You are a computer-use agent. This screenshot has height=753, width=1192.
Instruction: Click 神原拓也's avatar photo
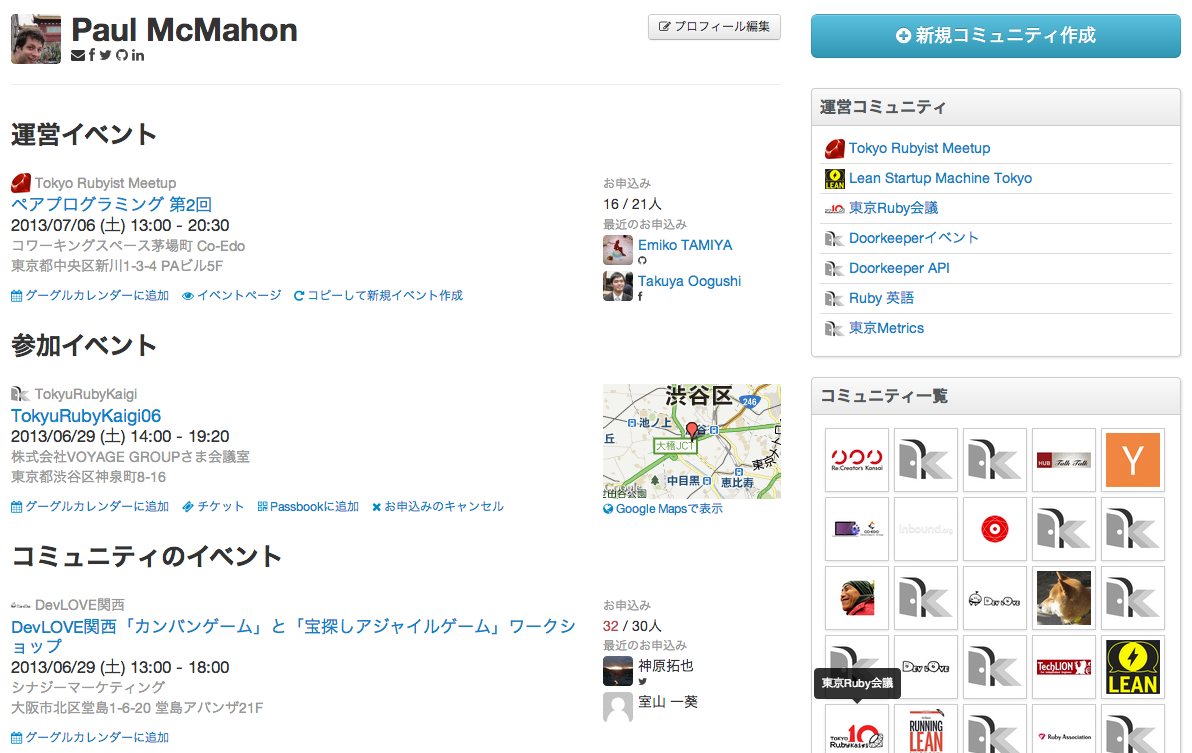coord(618,671)
